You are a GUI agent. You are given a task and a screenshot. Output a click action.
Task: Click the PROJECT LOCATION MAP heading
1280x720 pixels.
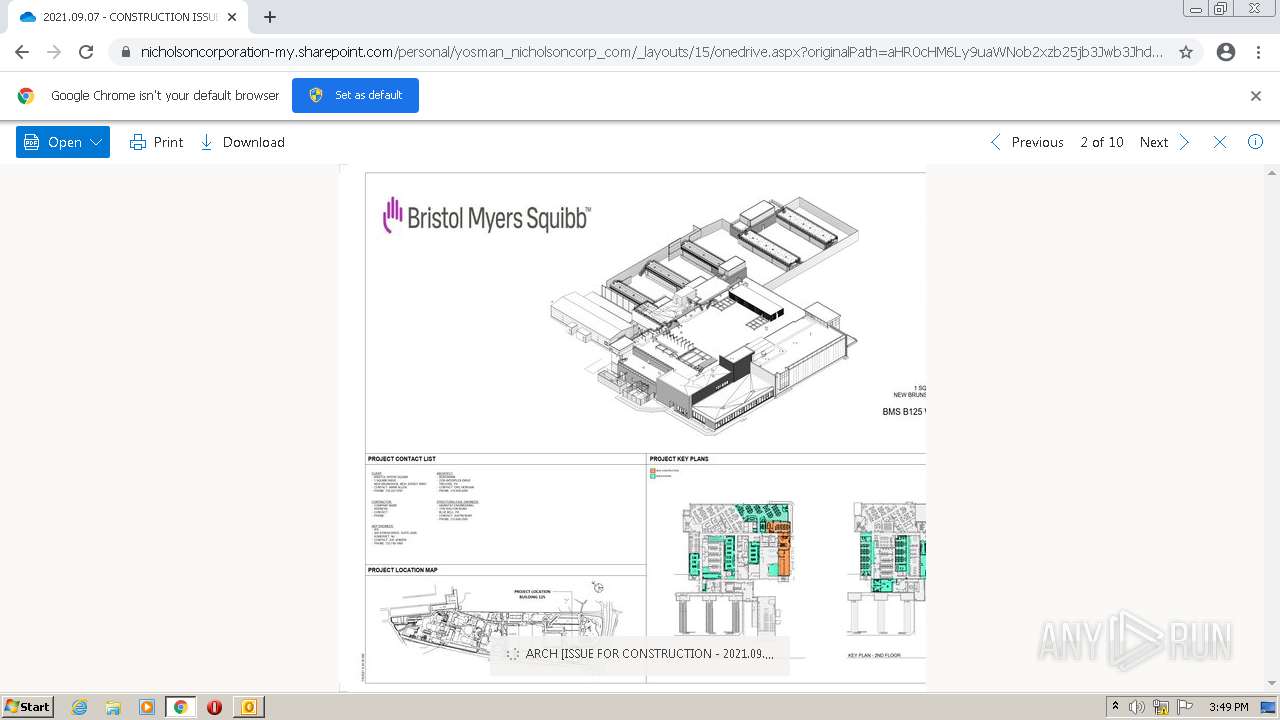point(403,570)
